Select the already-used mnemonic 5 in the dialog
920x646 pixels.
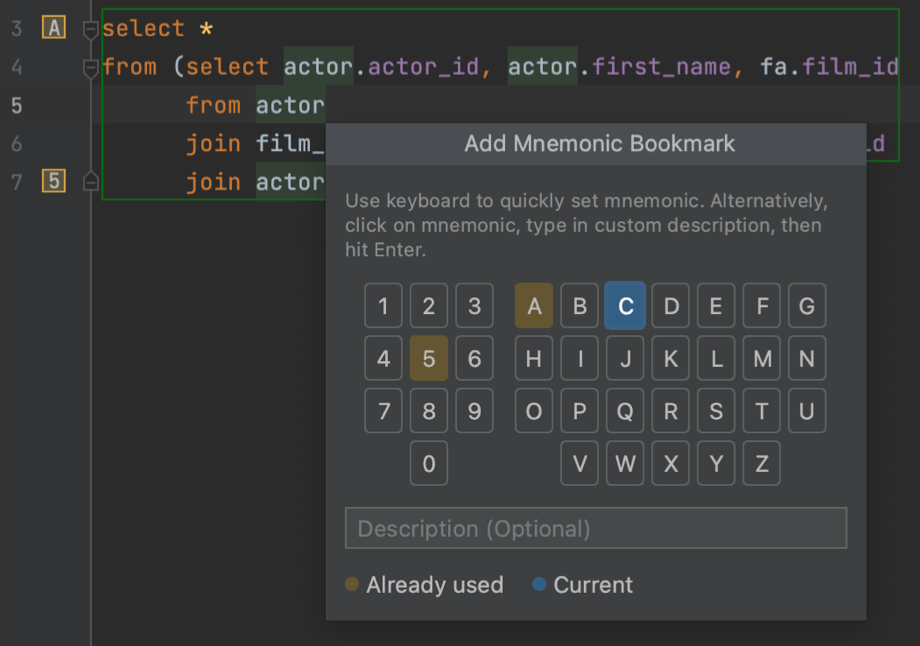click(428, 358)
